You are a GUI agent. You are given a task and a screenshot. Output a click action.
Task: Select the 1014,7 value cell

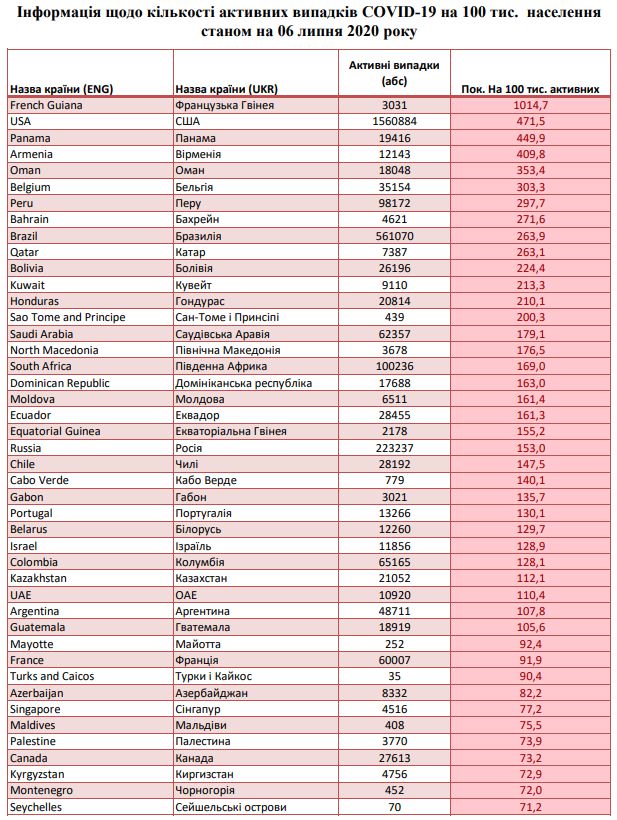(529, 105)
